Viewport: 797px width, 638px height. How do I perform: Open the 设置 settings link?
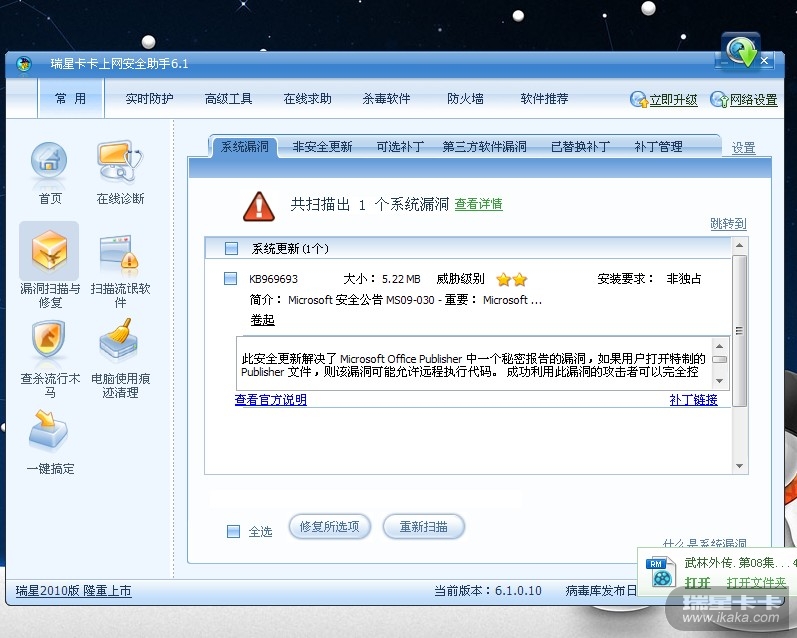pyautogui.click(x=743, y=148)
